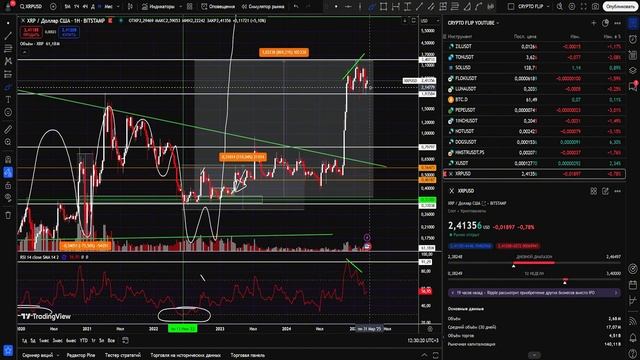Screen dimensions: 640x360
Task: Open the alerts clock icon in right sidebar
Action: pyautogui.click(x=633, y=39)
